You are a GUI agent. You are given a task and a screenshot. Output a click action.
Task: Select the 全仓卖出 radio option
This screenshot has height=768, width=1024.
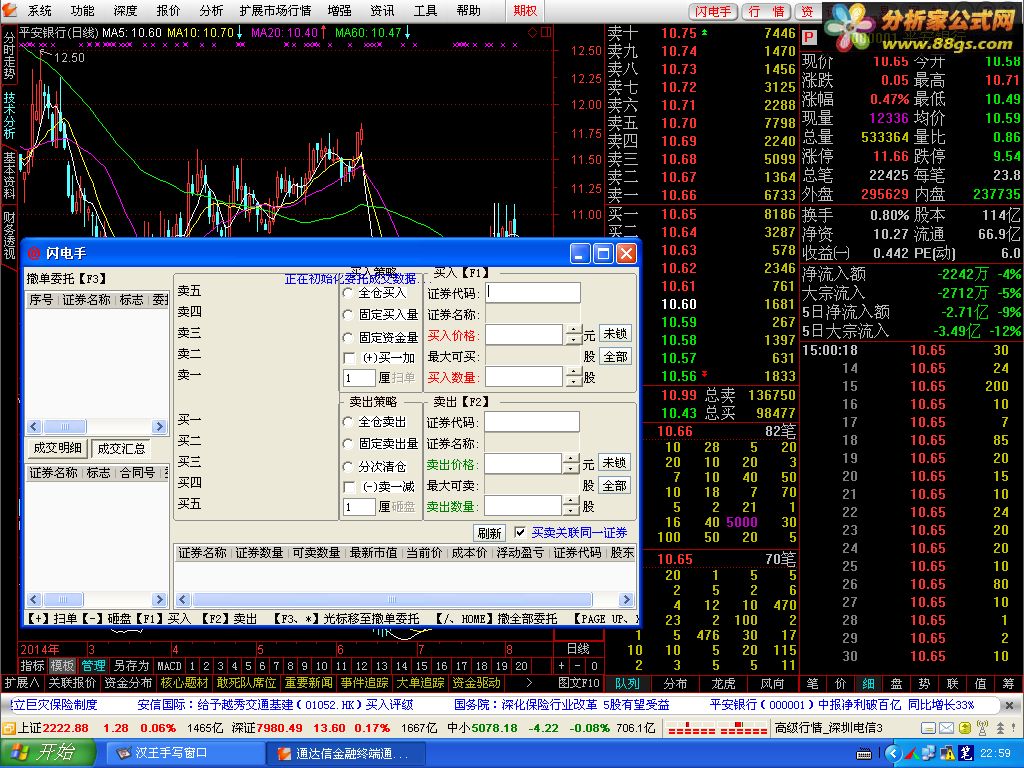(x=348, y=422)
